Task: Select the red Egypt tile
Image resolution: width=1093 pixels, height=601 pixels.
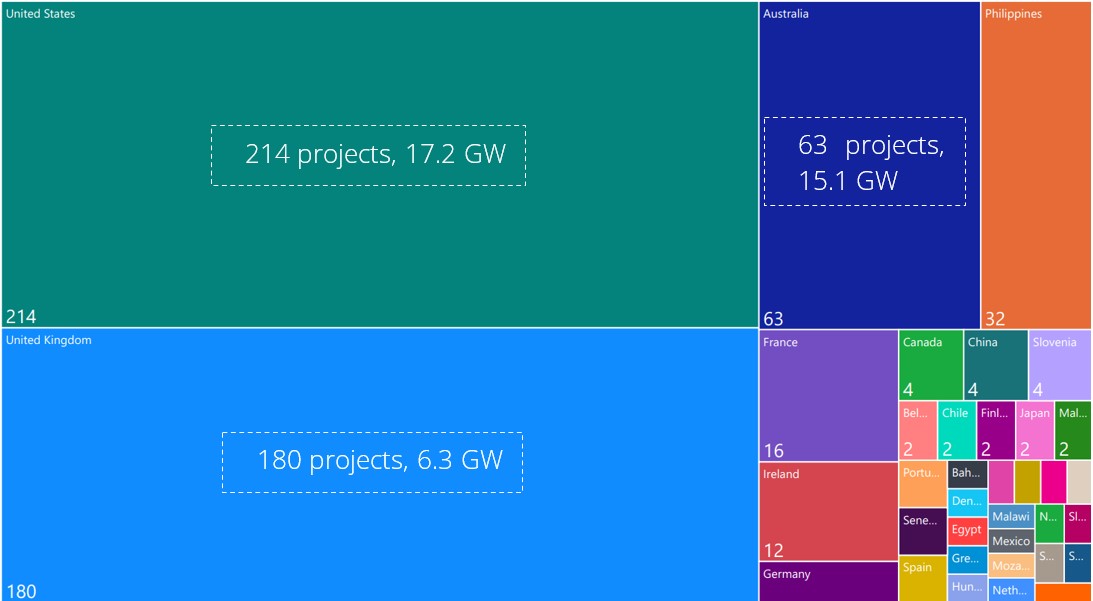Action: (967, 530)
